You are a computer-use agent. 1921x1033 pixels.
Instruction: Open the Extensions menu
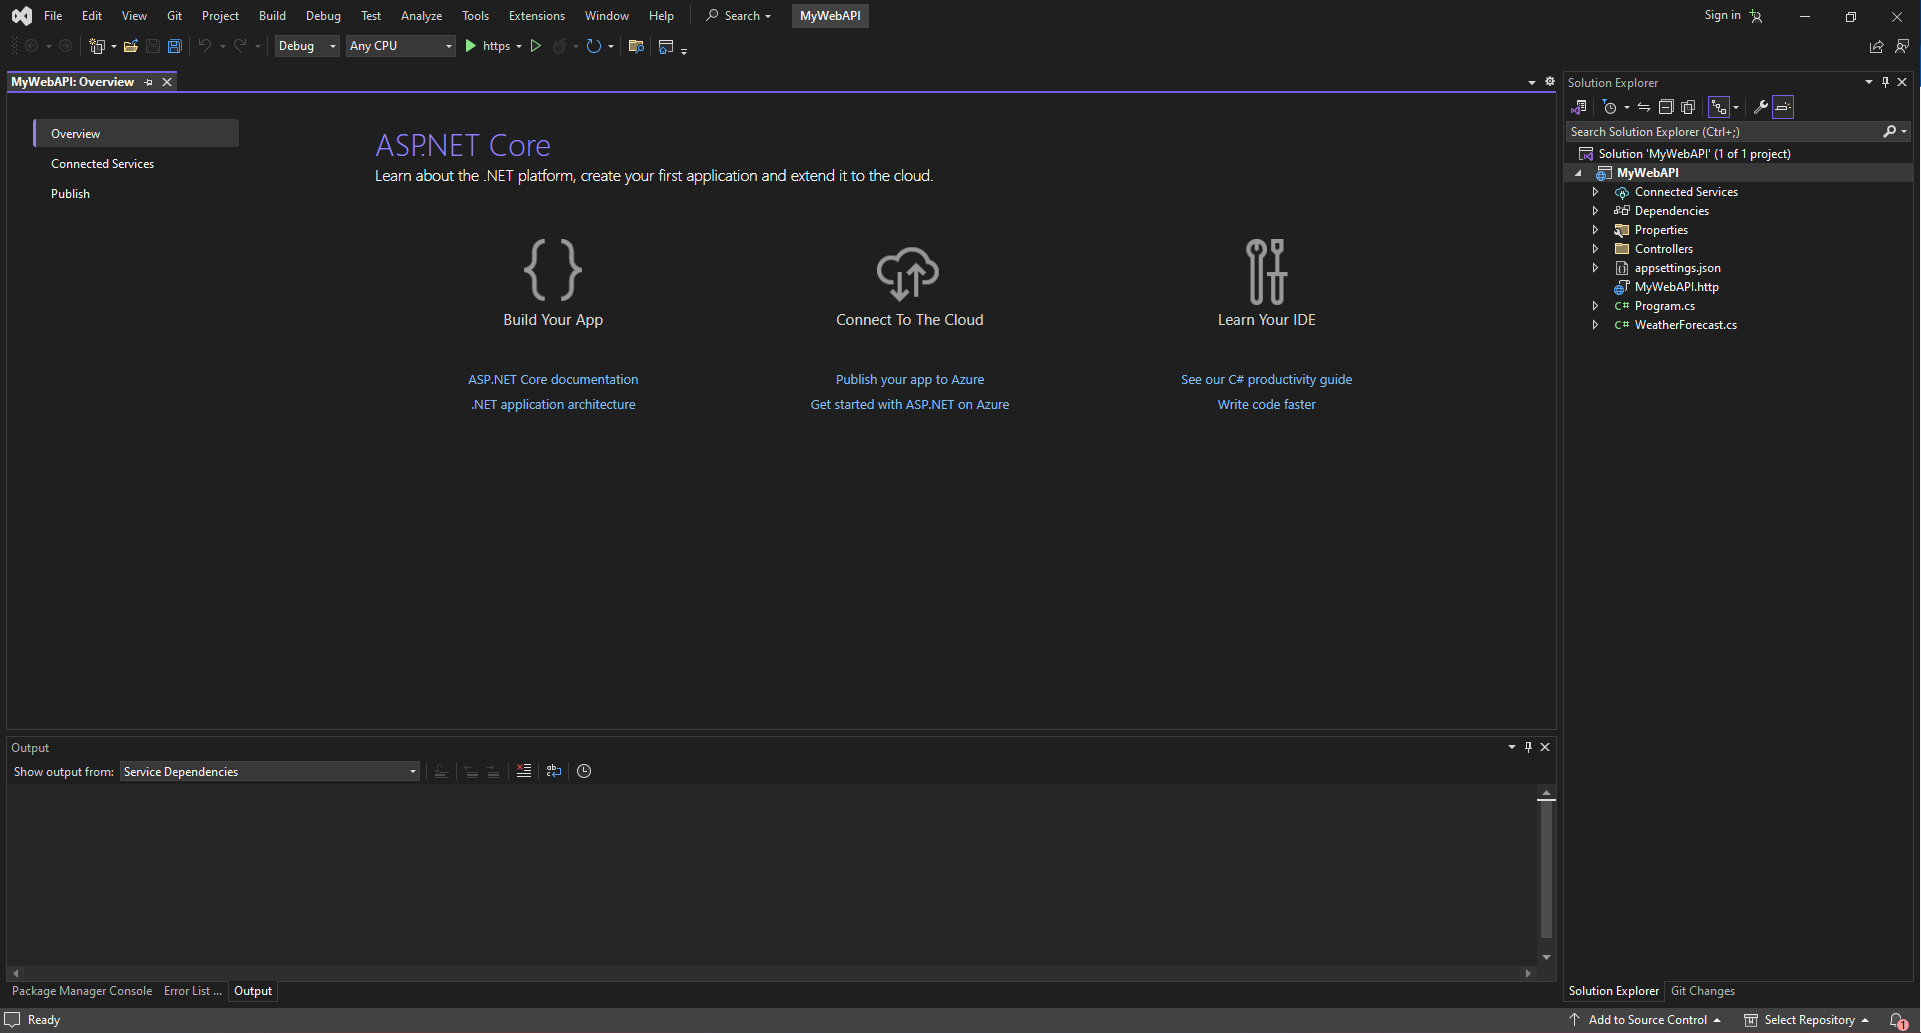536,15
